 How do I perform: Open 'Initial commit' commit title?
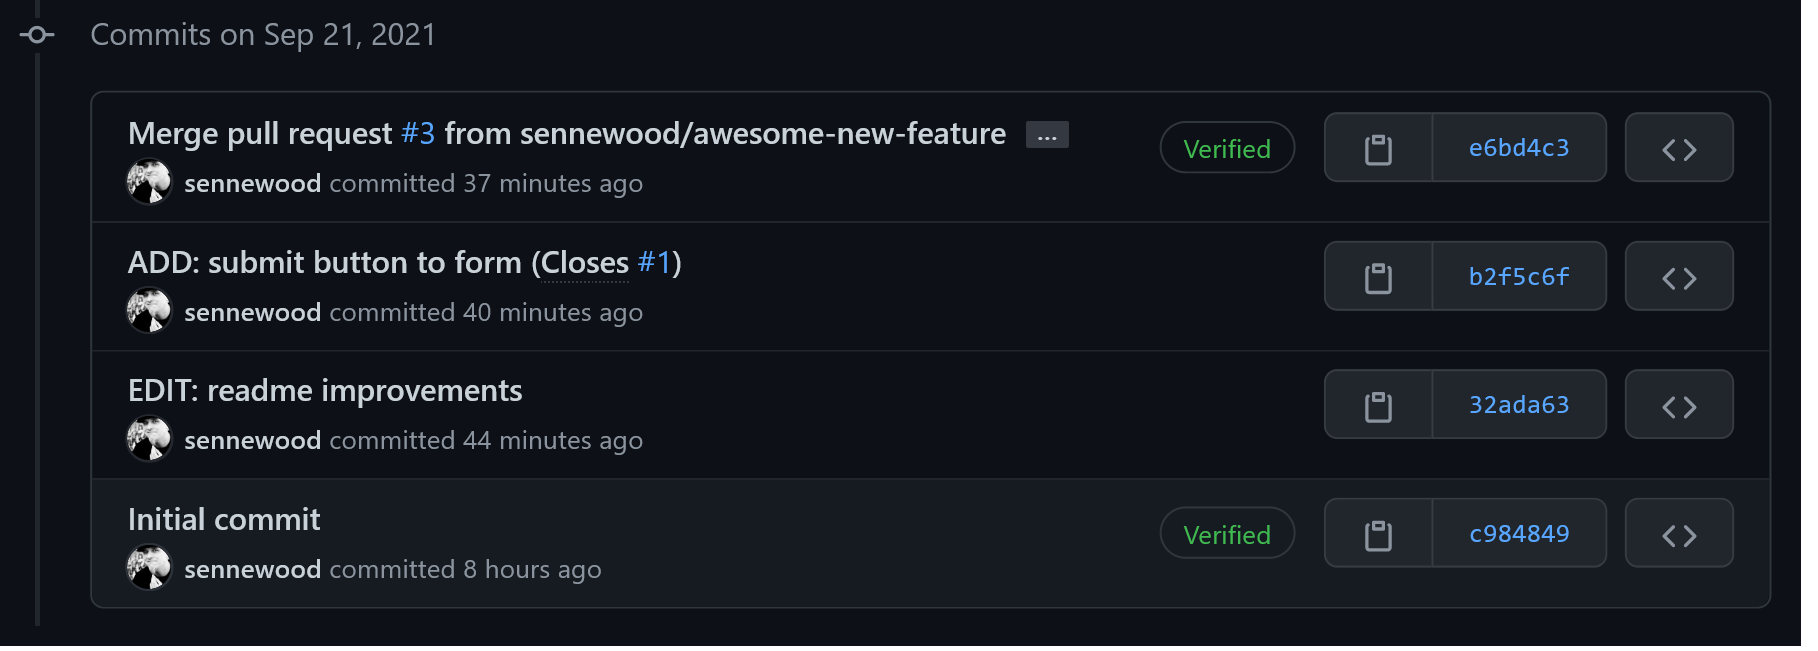tap(224, 520)
